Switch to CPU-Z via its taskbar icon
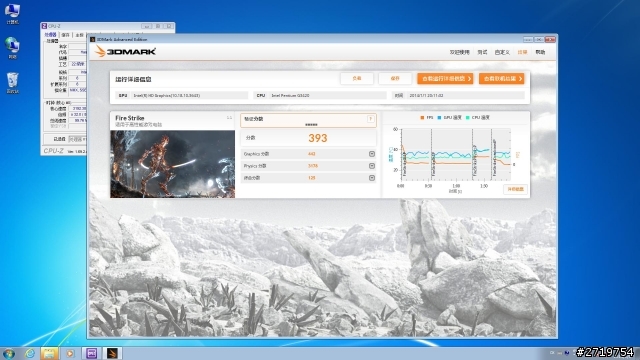Screen dimensions: 640x360 91,353
